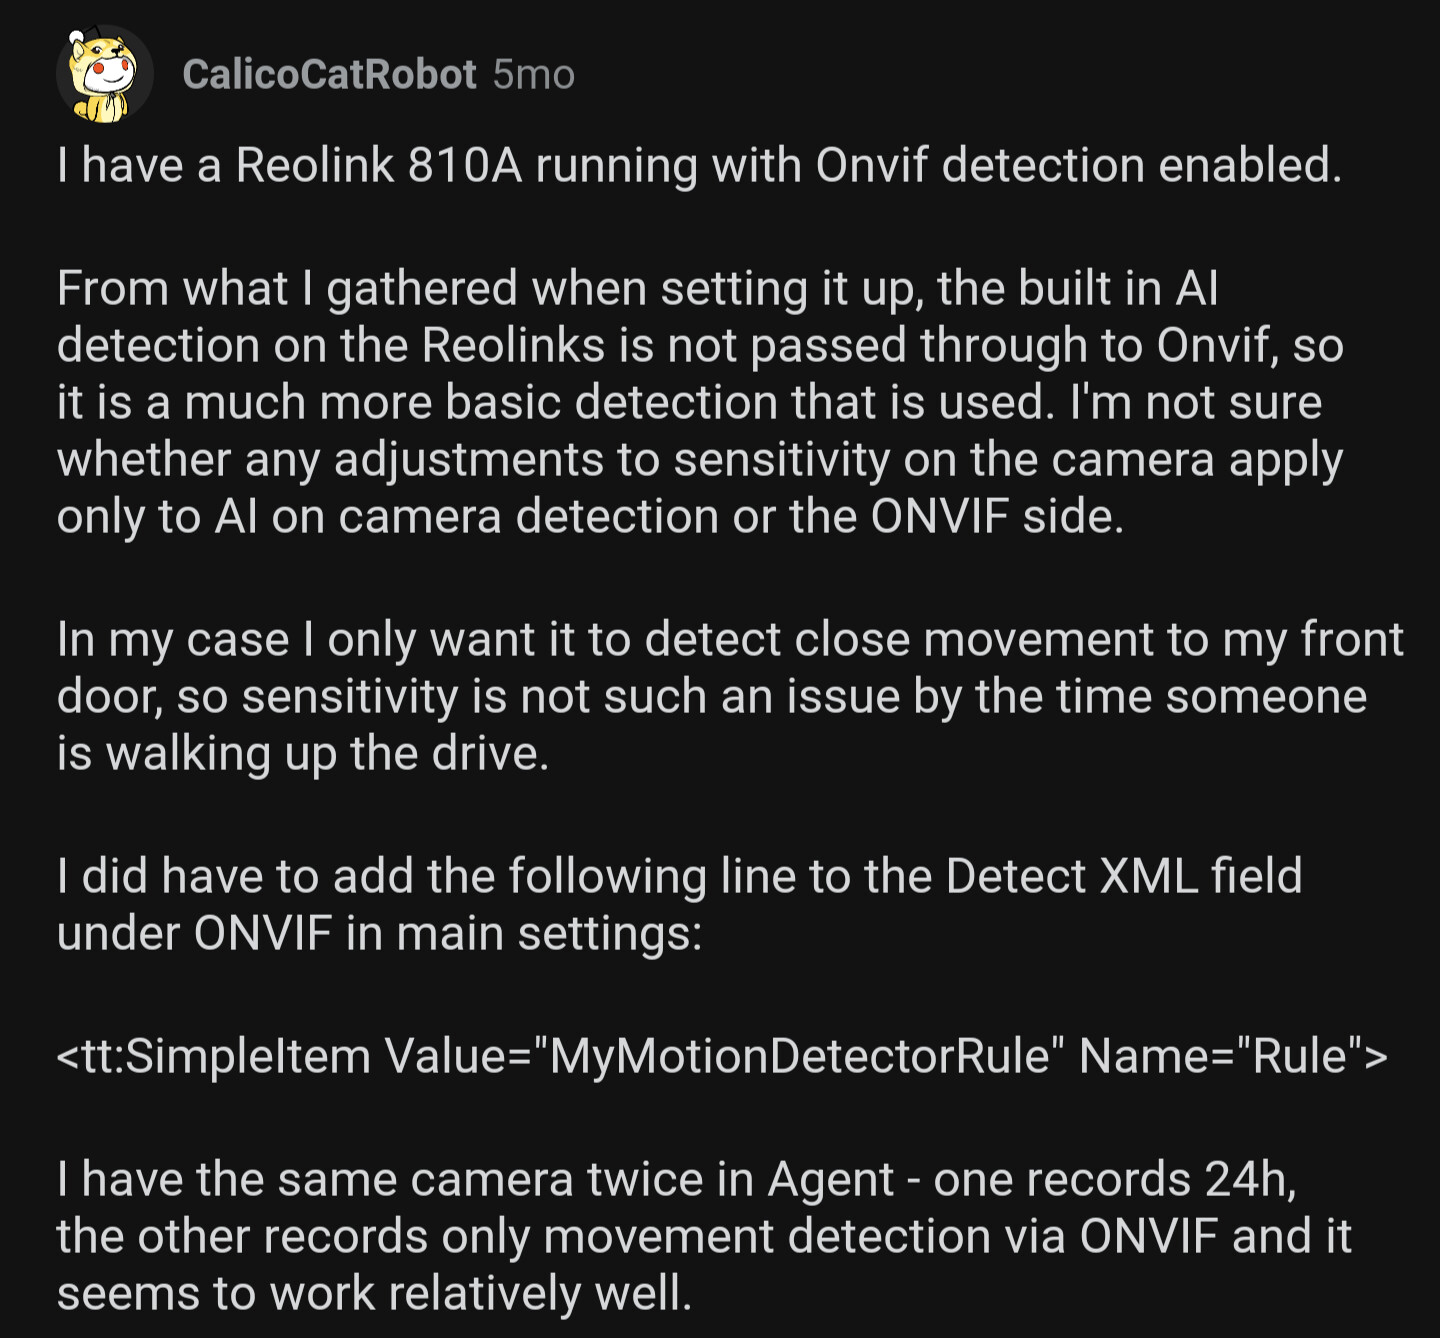Open the CalicoCatRobot username profile link
1440x1338 pixels.
(x=329, y=75)
